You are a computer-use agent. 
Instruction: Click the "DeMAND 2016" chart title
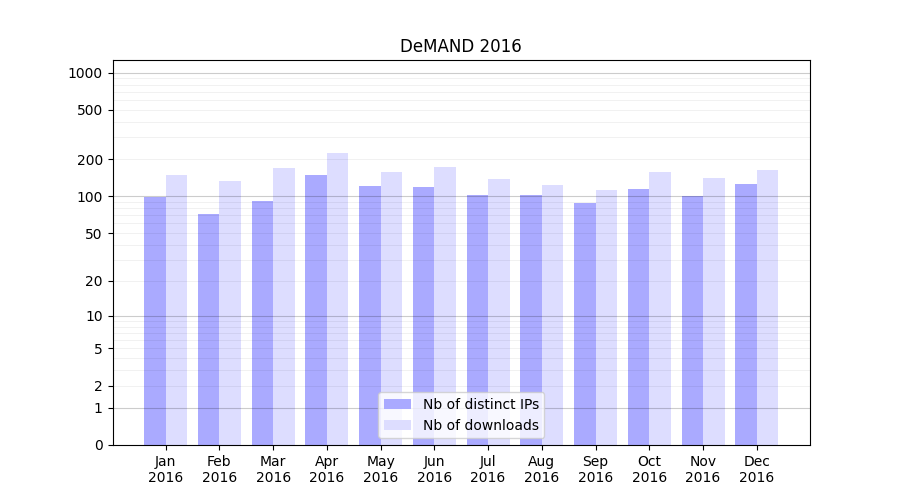(x=460, y=46)
